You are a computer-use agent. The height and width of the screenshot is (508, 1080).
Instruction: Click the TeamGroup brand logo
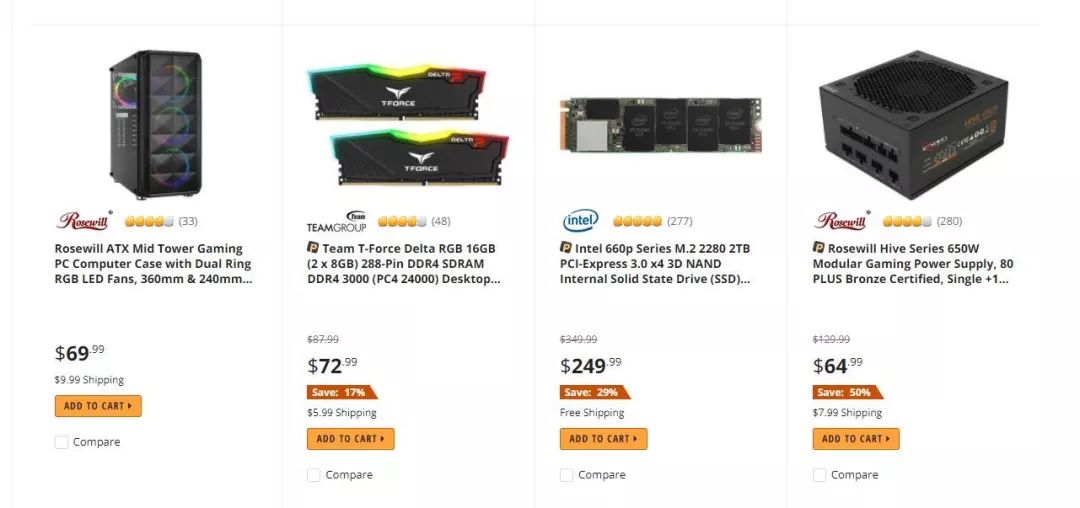[337, 222]
